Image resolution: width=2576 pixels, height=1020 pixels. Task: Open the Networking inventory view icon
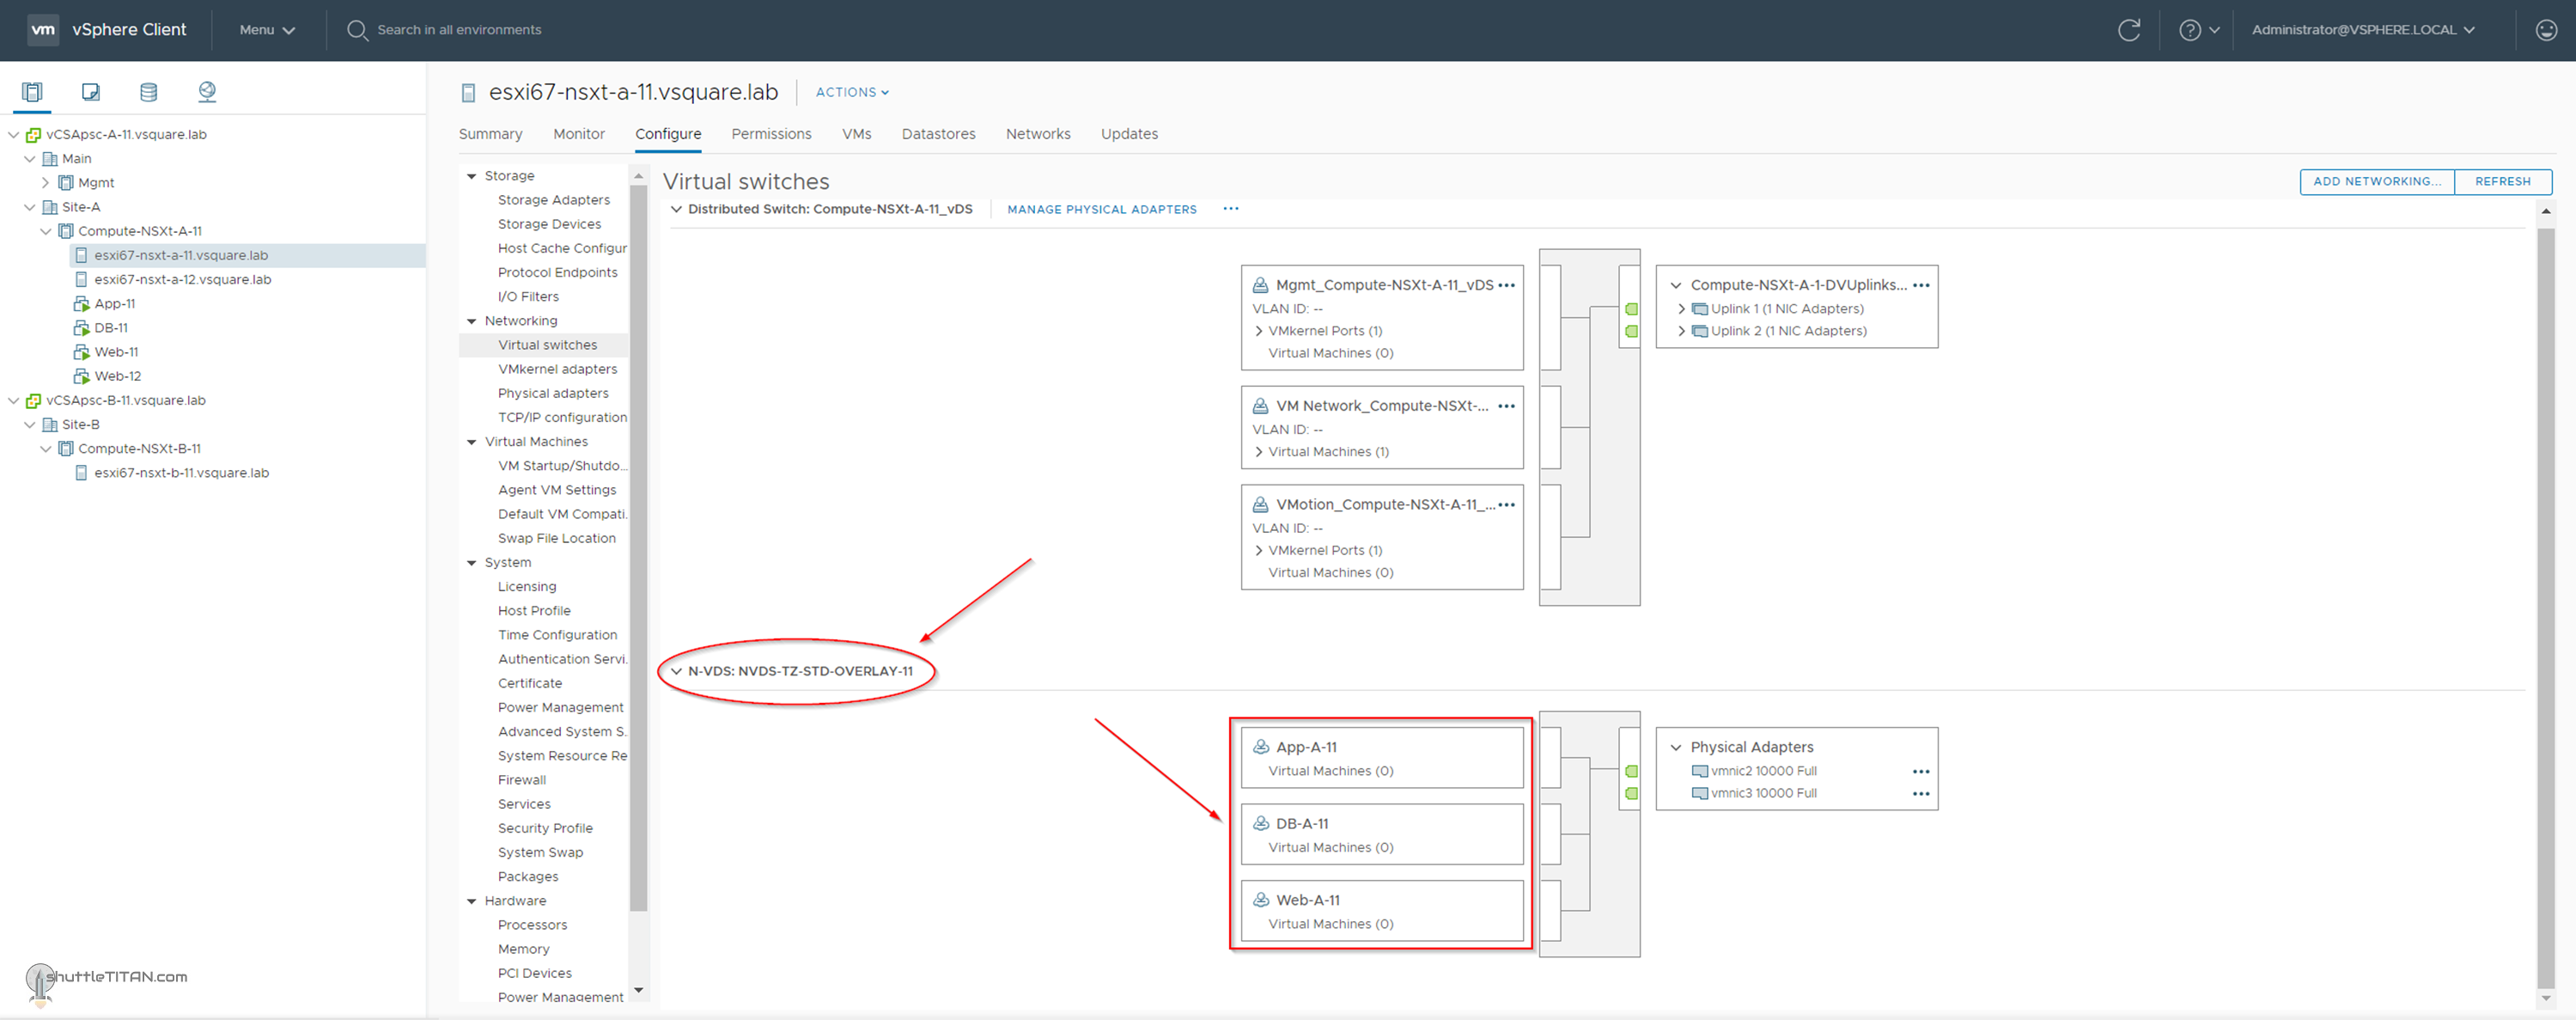207,92
